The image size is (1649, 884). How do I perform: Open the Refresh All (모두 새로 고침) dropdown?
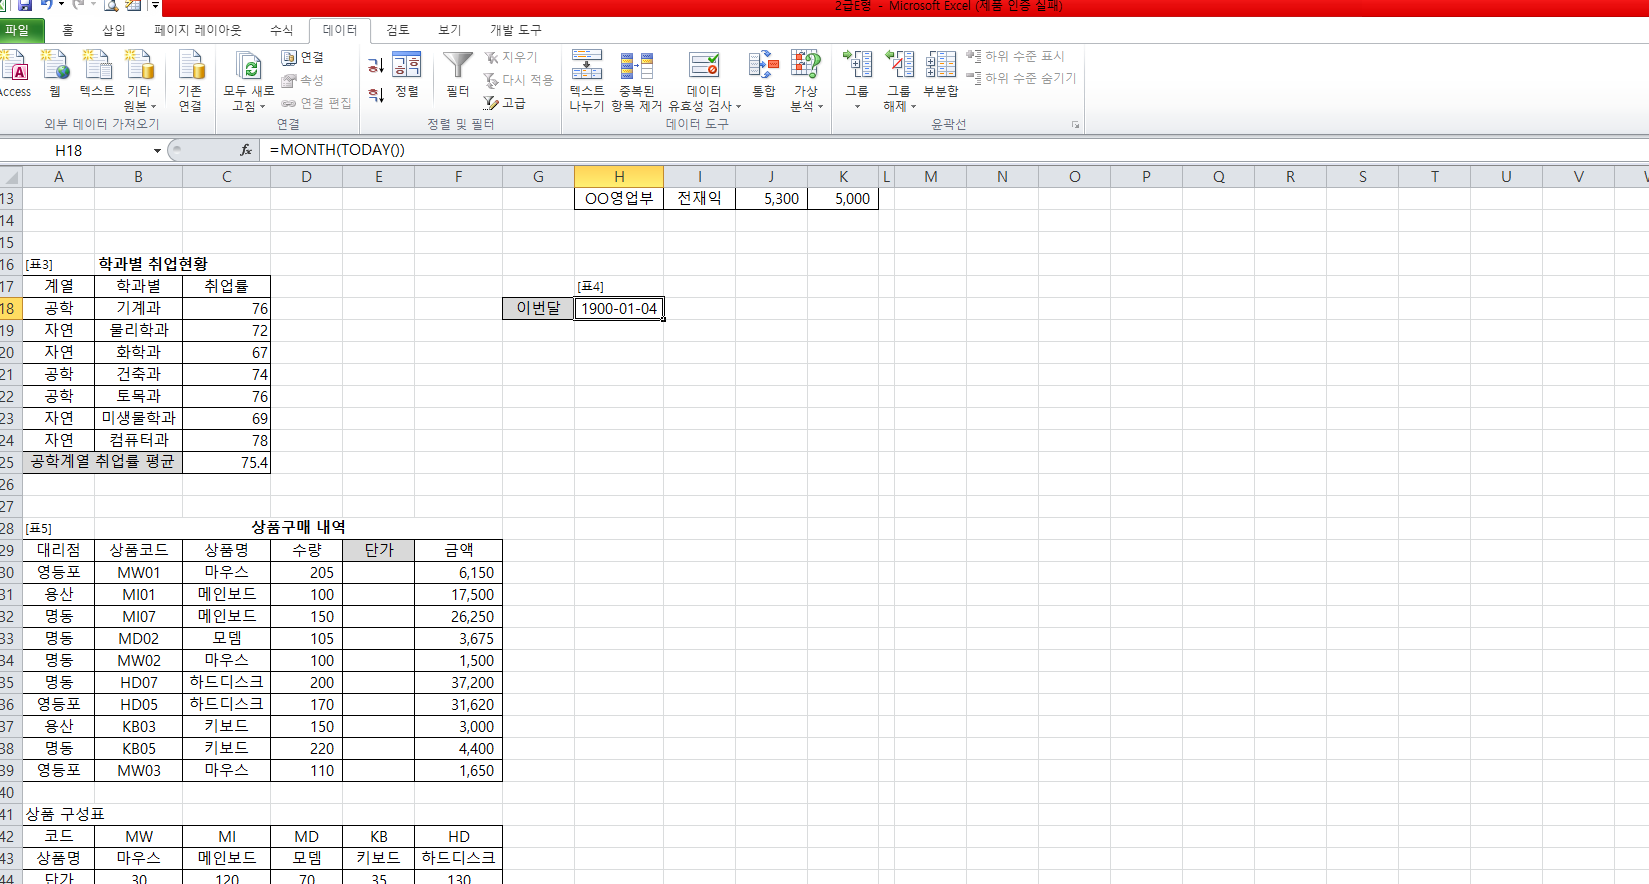[x=262, y=107]
